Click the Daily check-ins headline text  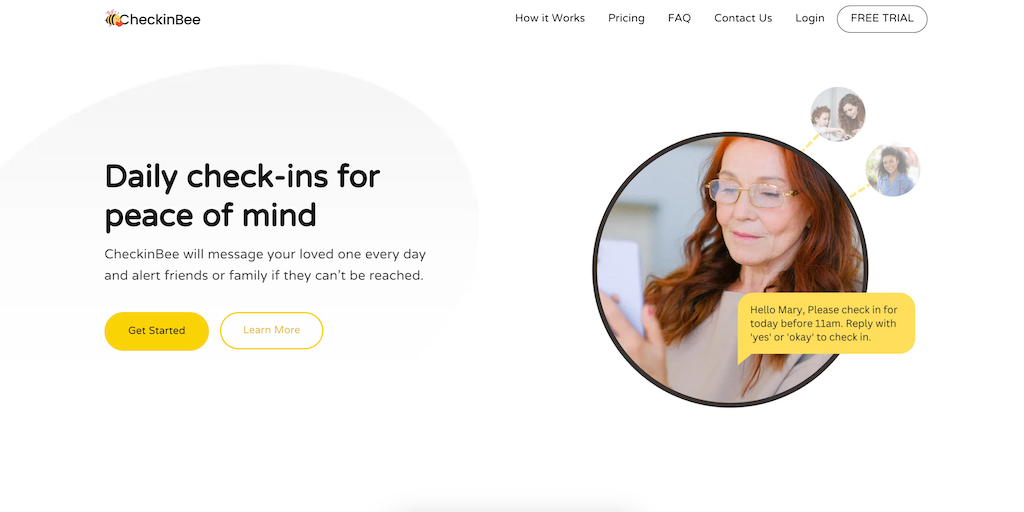(x=242, y=195)
